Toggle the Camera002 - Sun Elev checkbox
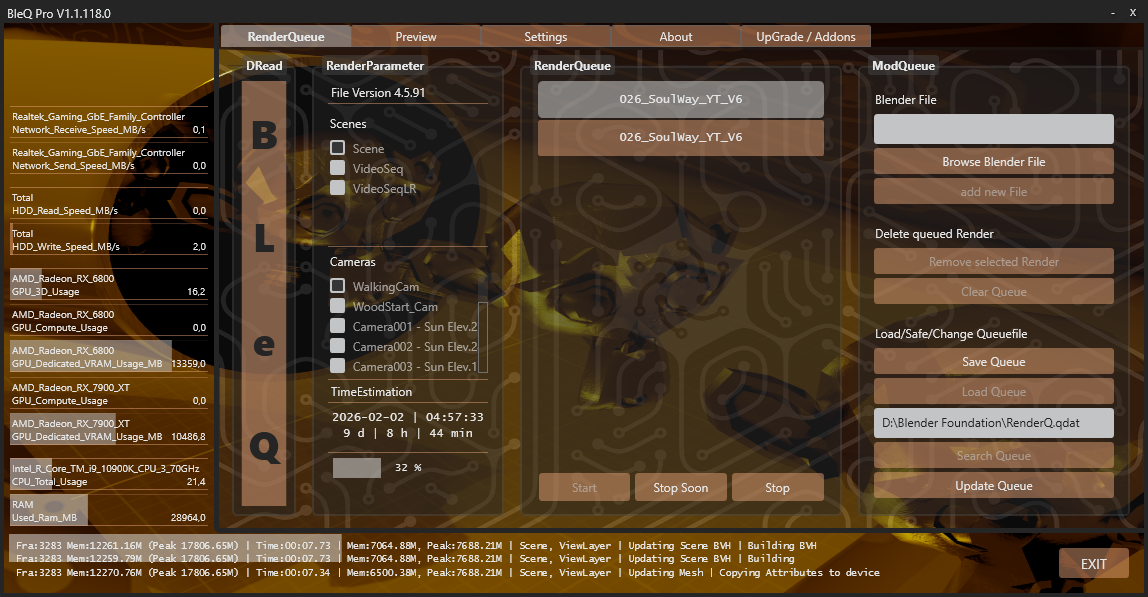1148x597 pixels. click(x=338, y=345)
